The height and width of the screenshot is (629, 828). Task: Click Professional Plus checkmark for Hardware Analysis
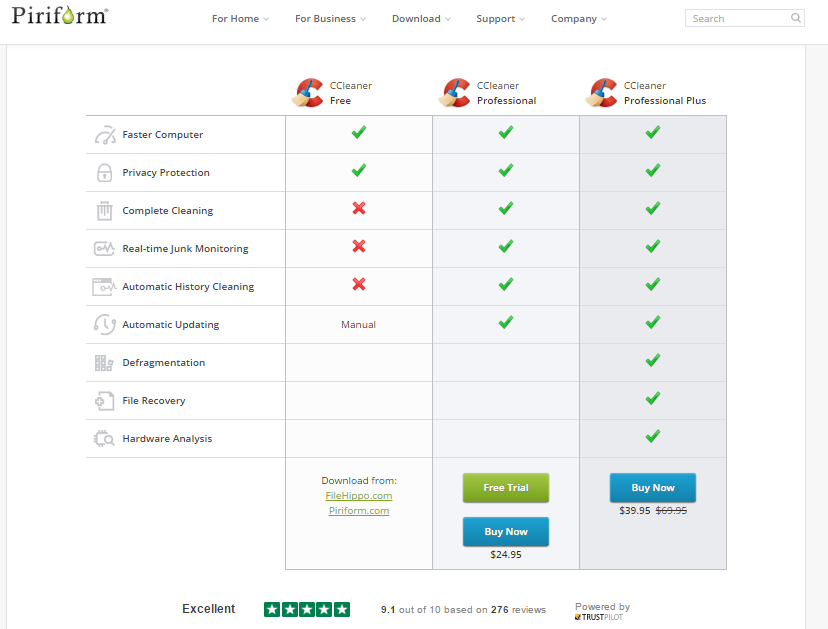653,436
